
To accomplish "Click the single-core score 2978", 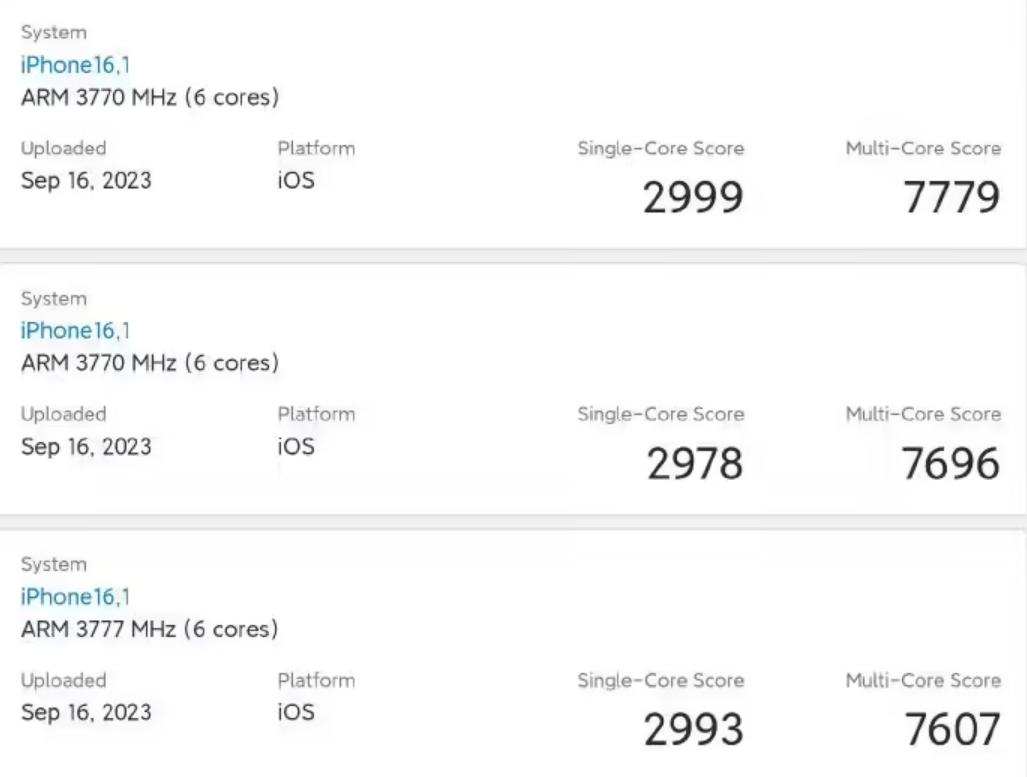I will (x=695, y=463).
